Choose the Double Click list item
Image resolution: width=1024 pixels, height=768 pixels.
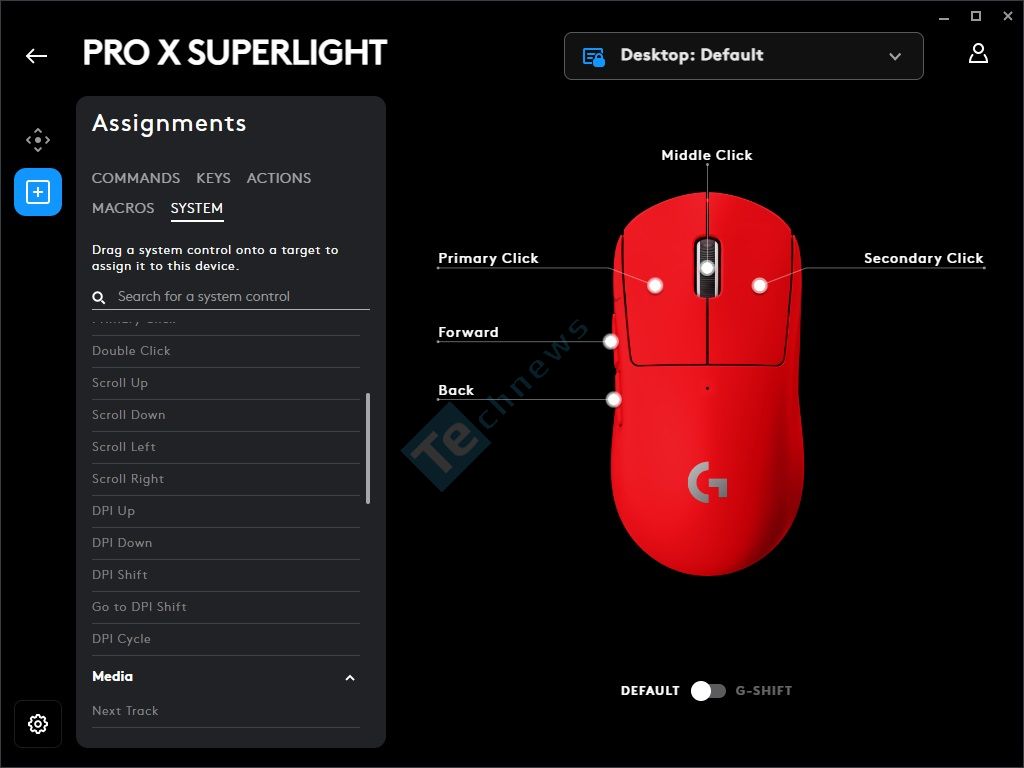coord(226,351)
